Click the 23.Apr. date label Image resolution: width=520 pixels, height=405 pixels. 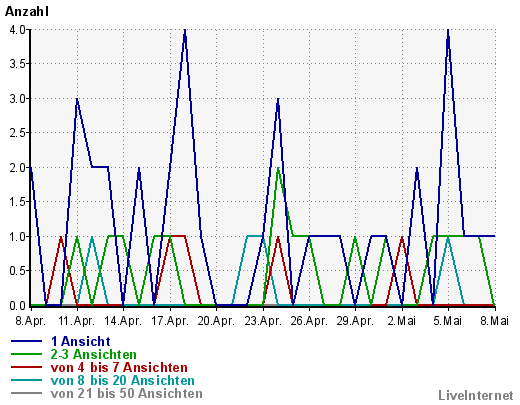(263, 321)
